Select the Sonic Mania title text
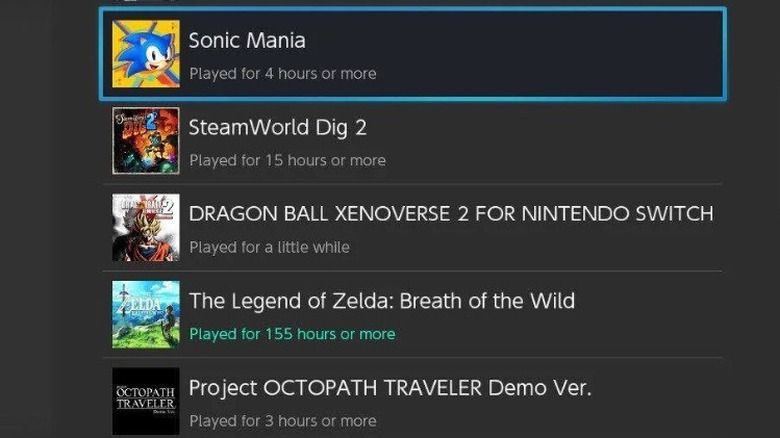 [x=247, y=41]
